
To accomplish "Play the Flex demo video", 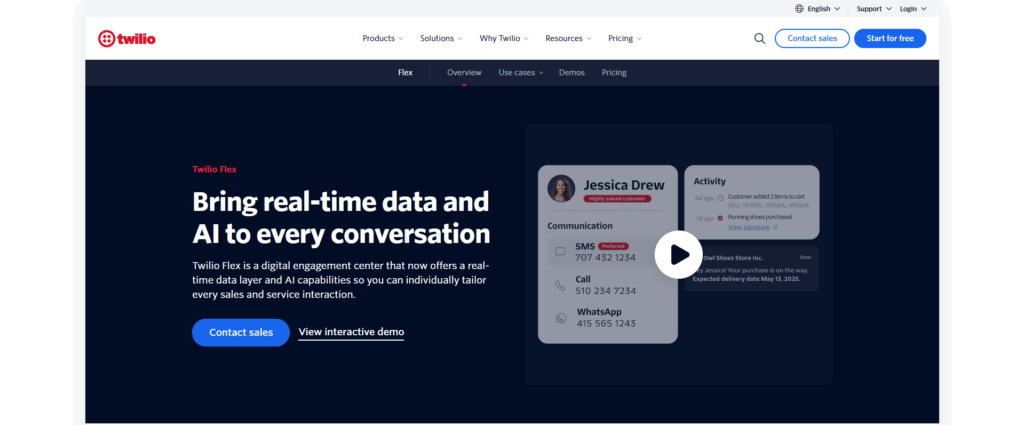I will pos(679,255).
